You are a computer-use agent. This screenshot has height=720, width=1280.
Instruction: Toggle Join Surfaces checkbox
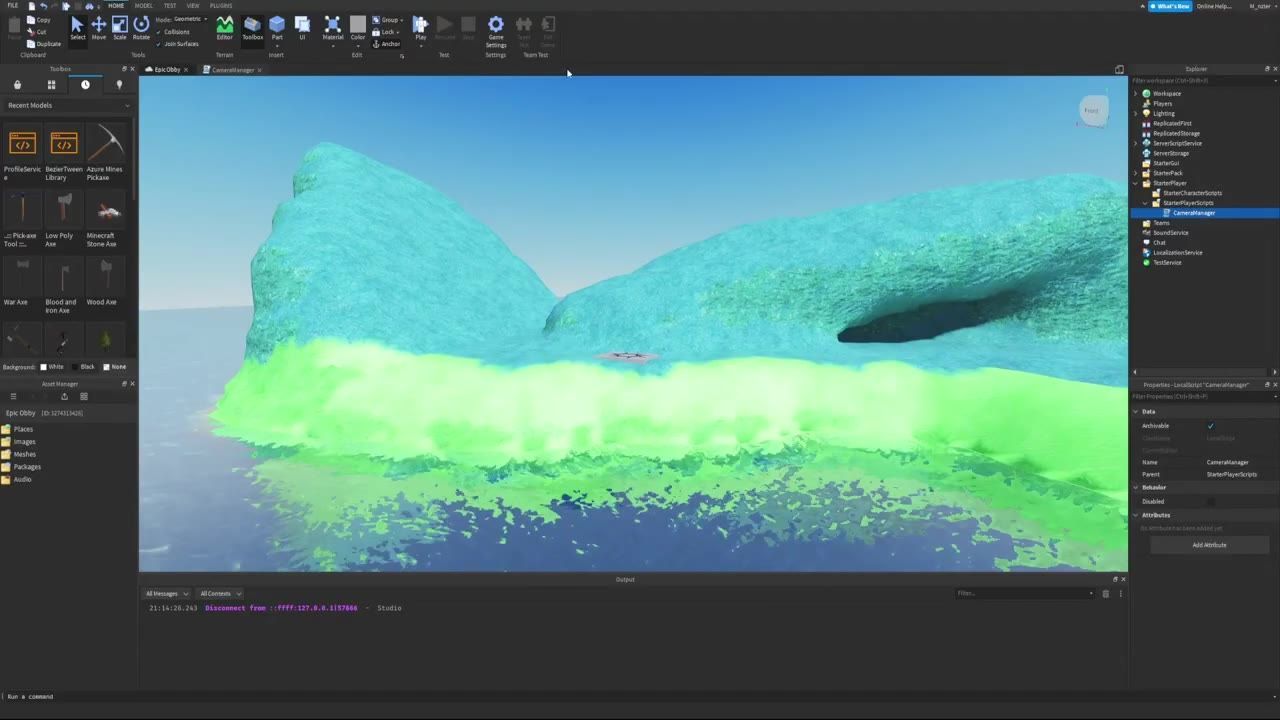click(x=158, y=44)
